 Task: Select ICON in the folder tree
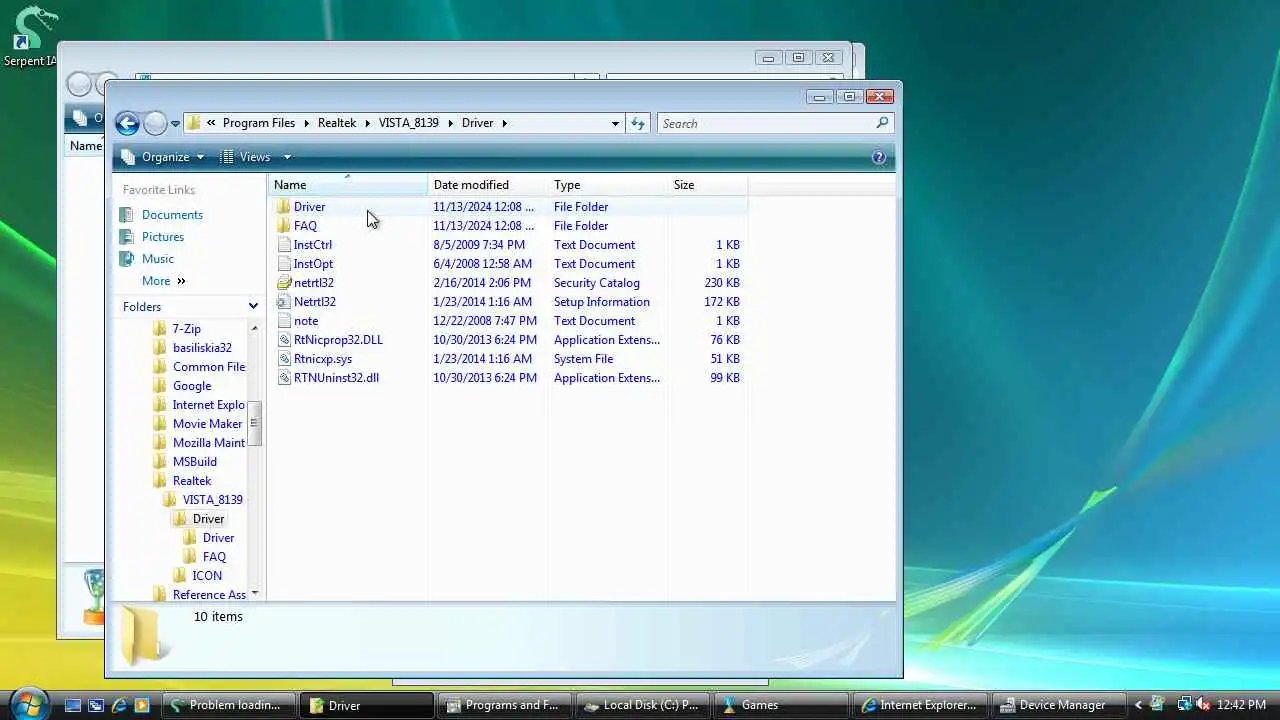[x=207, y=576]
